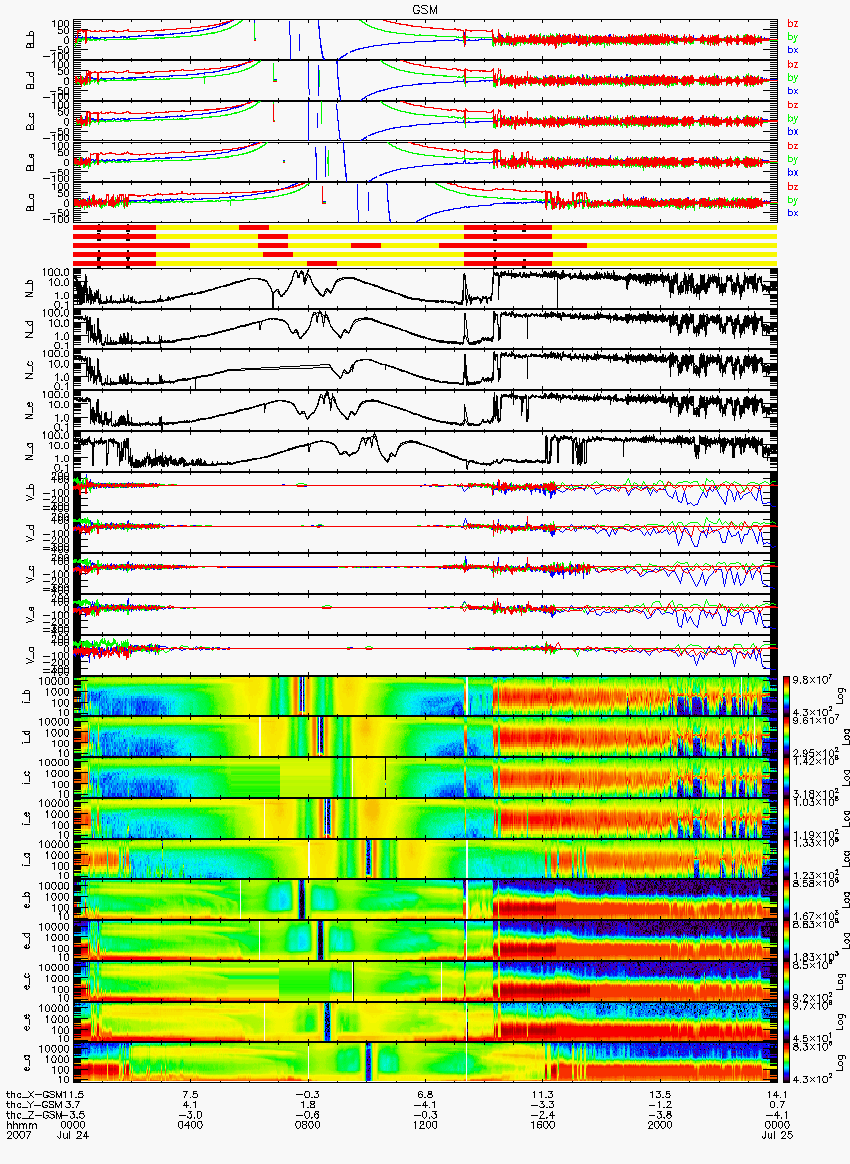Click the bx legend beside B_a panel
Image resolution: width=850 pixels, height=1164 pixels.
793,213
